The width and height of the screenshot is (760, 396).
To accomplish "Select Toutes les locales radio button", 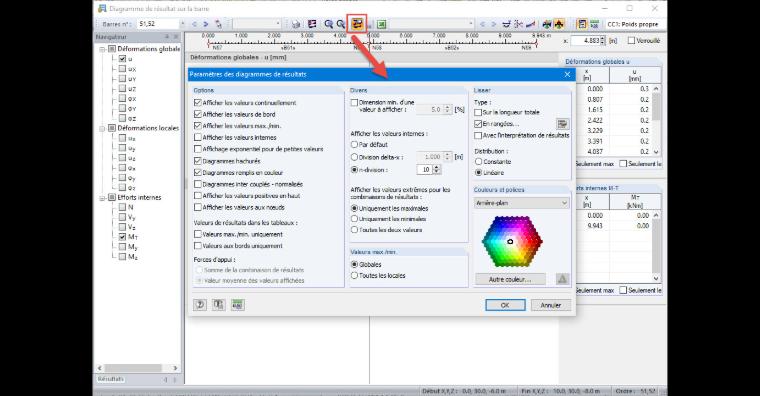I will (x=354, y=275).
